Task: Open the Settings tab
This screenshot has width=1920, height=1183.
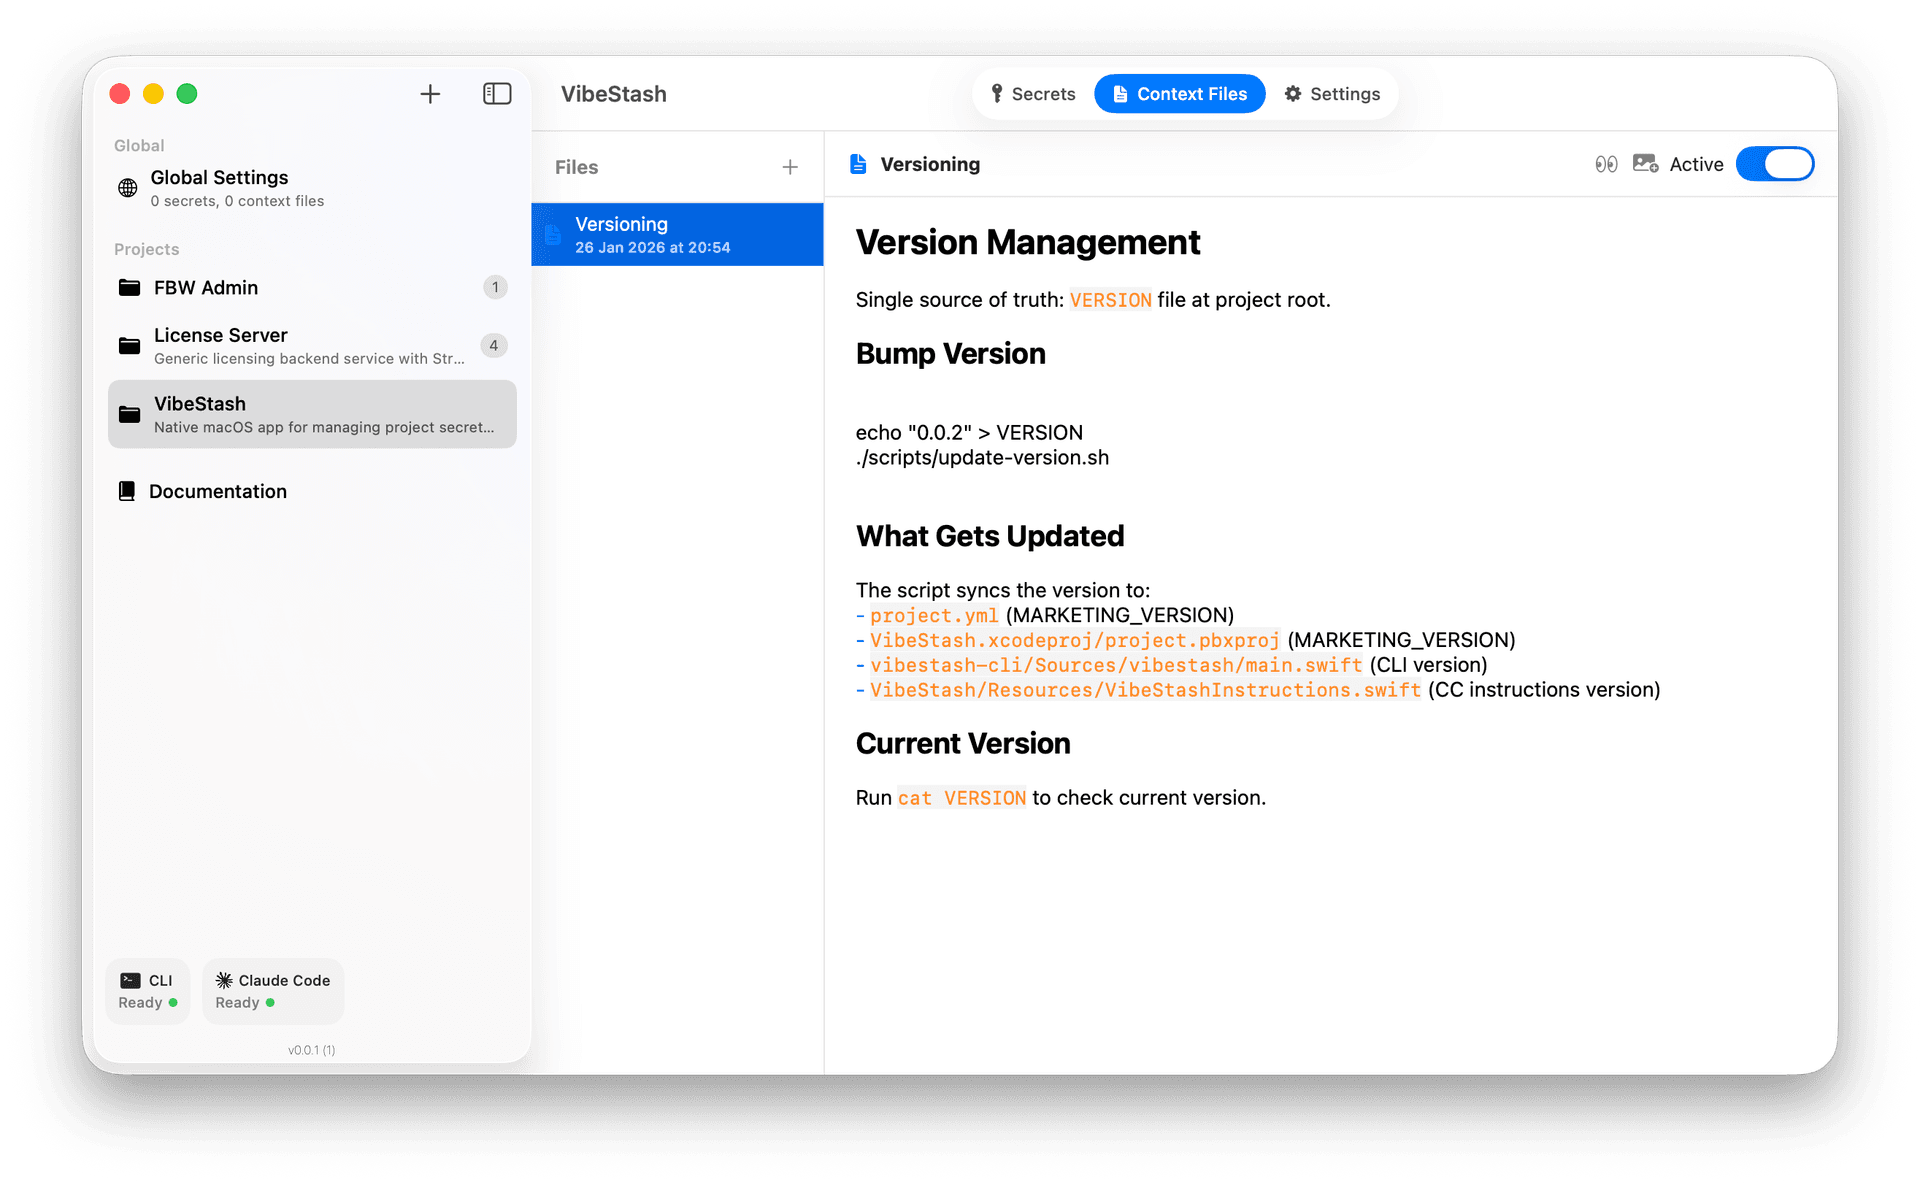Action: [1331, 93]
